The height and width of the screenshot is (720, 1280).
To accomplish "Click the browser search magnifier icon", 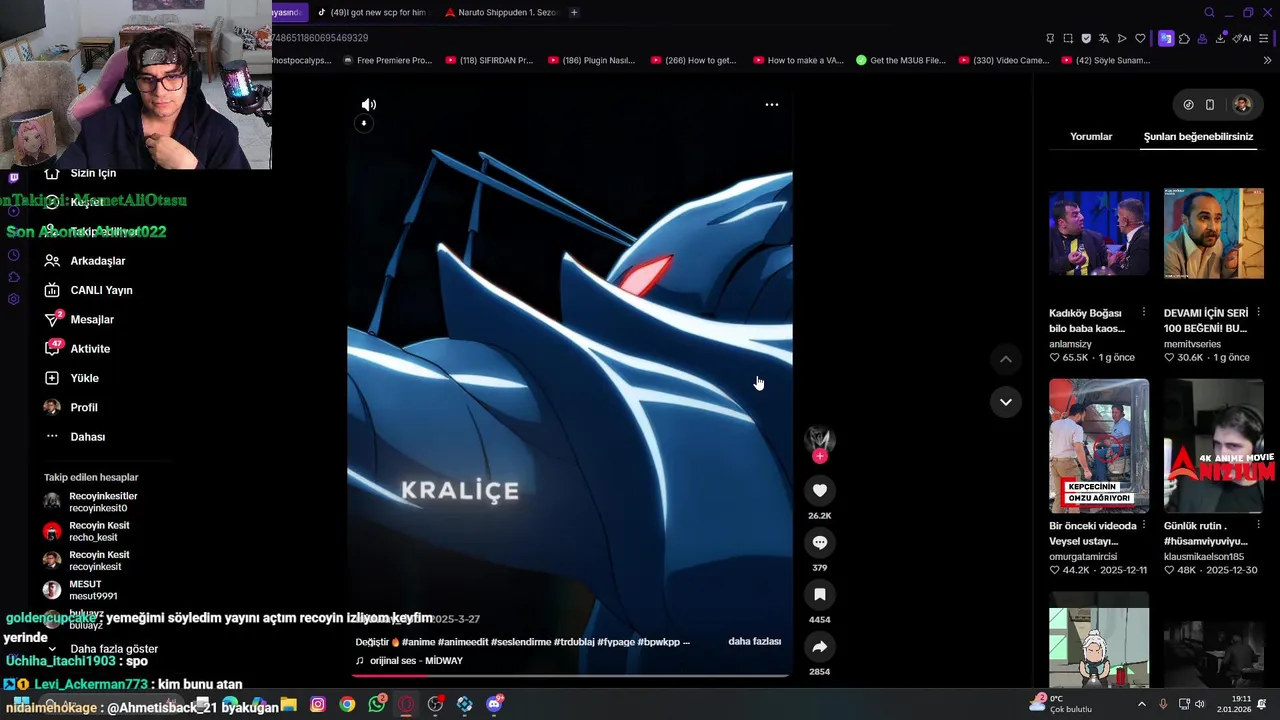I will (x=1209, y=13).
